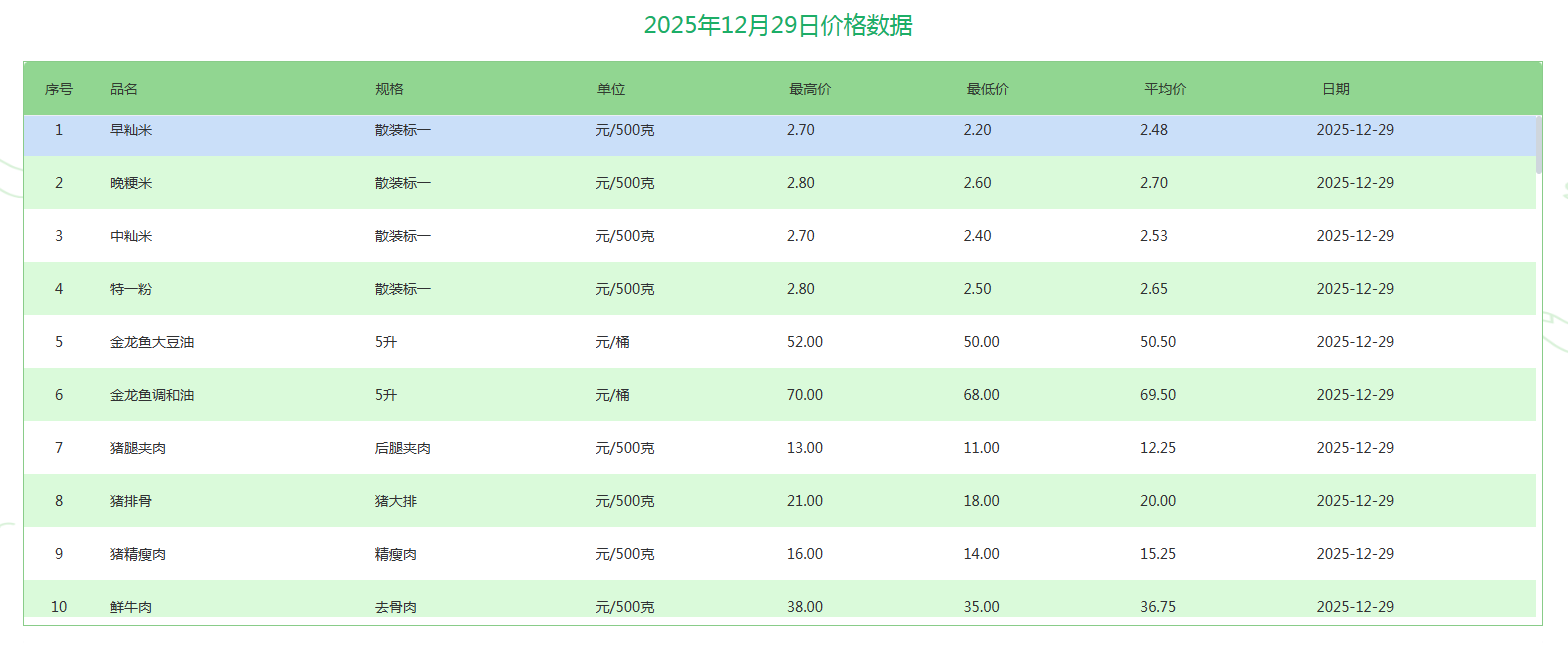Click the 单位 column header

click(611, 89)
